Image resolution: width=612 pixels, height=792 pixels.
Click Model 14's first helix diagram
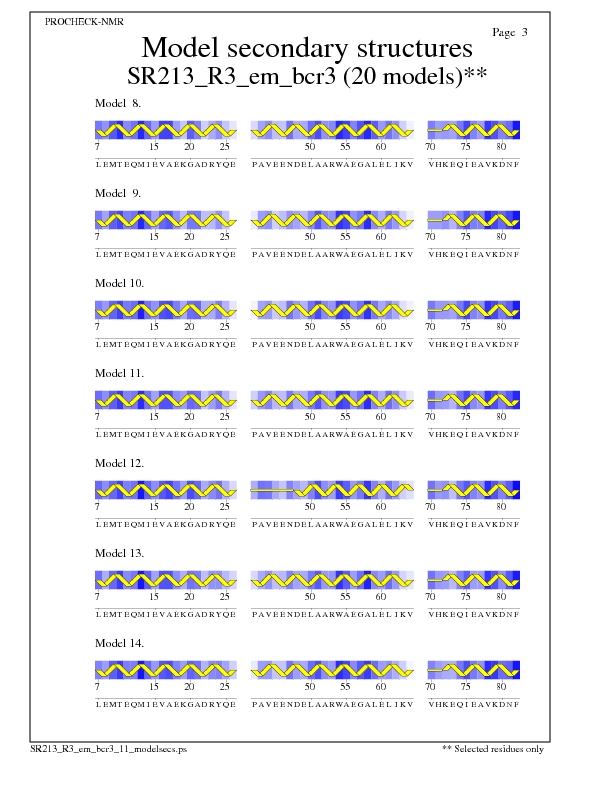click(166, 670)
